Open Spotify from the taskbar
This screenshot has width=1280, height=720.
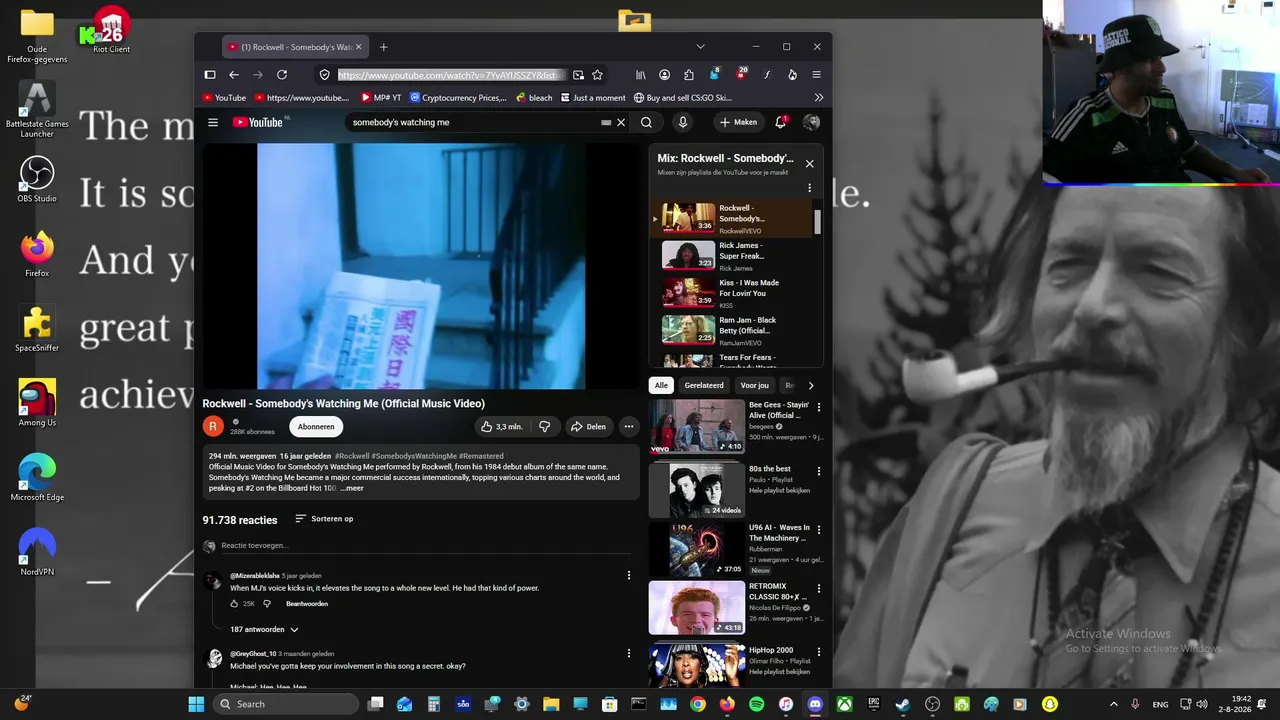(x=757, y=704)
